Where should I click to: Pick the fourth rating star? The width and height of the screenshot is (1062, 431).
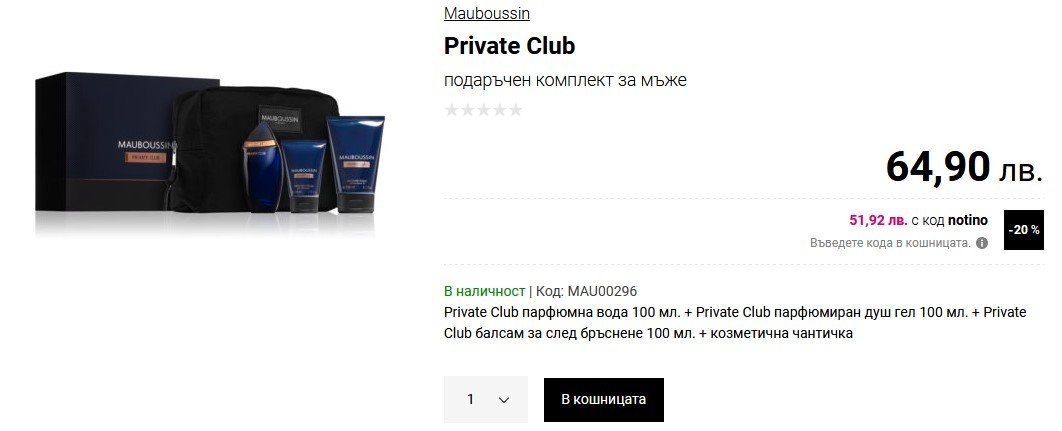(x=500, y=110)
